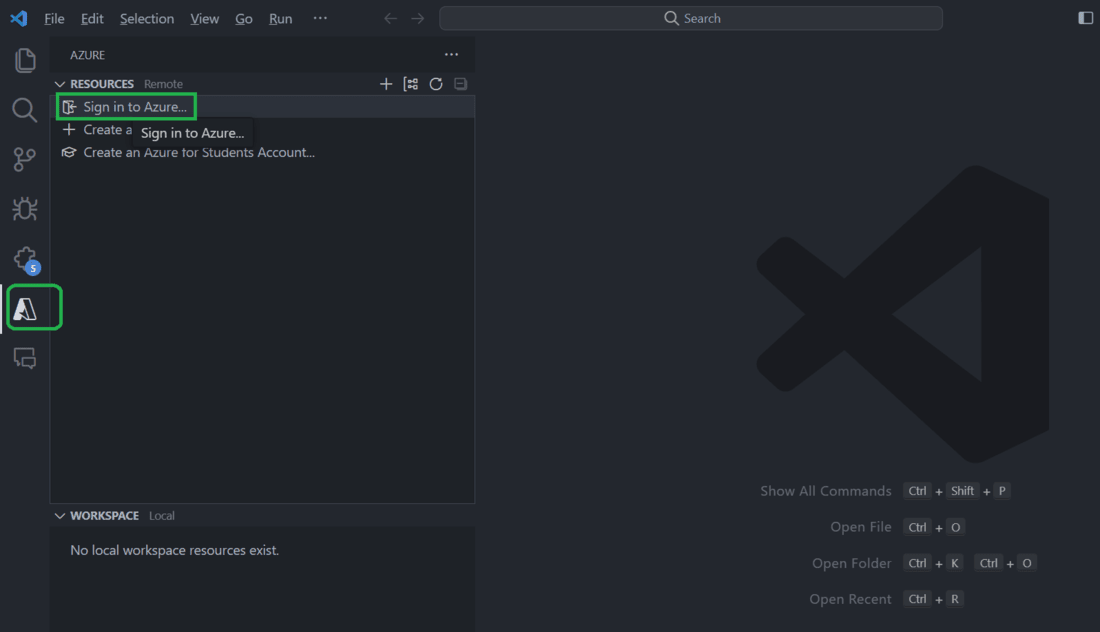Click the AZURE panel title
This screenshot has width=1100, height=632.
pos(88,55)
